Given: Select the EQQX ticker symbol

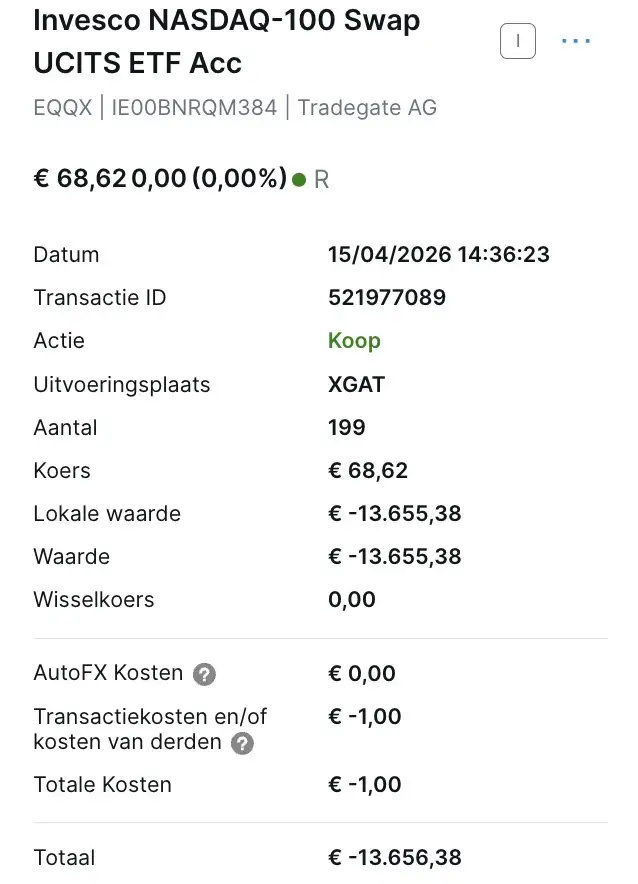Looking at the screenshot, I should tap(63, 107).
